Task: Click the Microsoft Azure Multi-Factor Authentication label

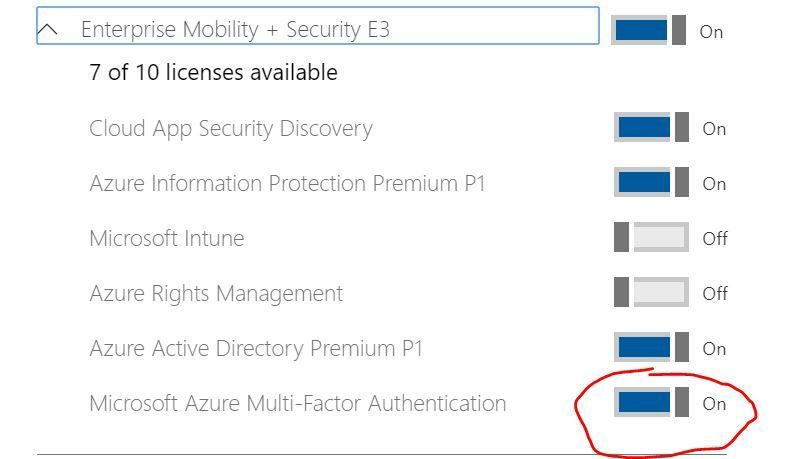Action: tap(297, 404)
